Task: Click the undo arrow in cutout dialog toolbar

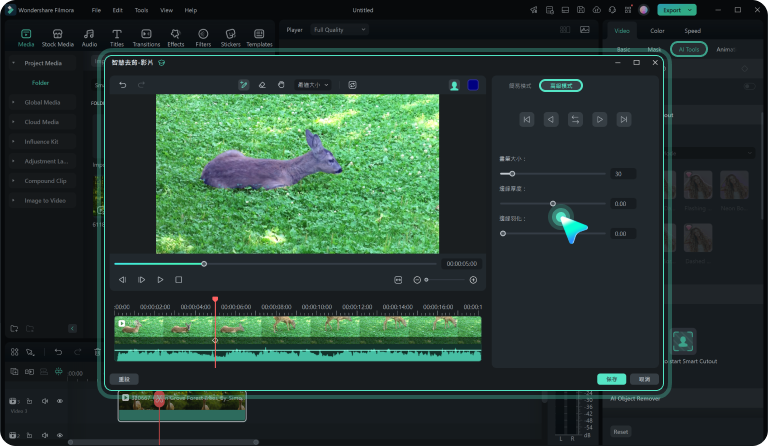Action: pos(122,85)
